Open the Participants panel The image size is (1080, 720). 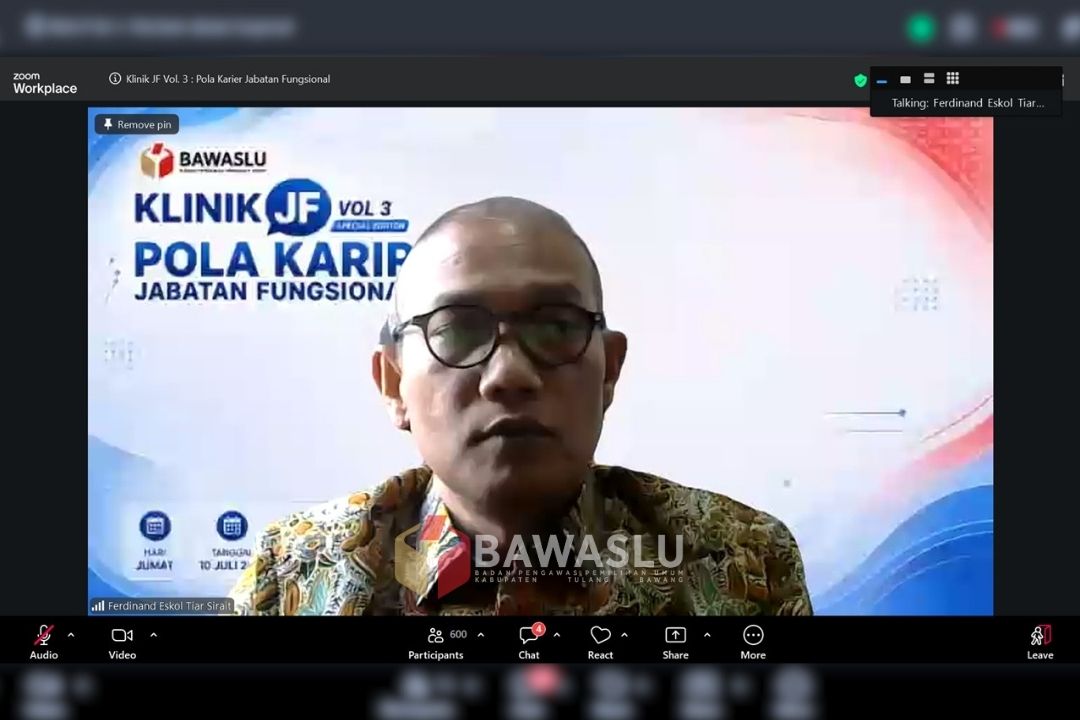click(x=436, y=642)
